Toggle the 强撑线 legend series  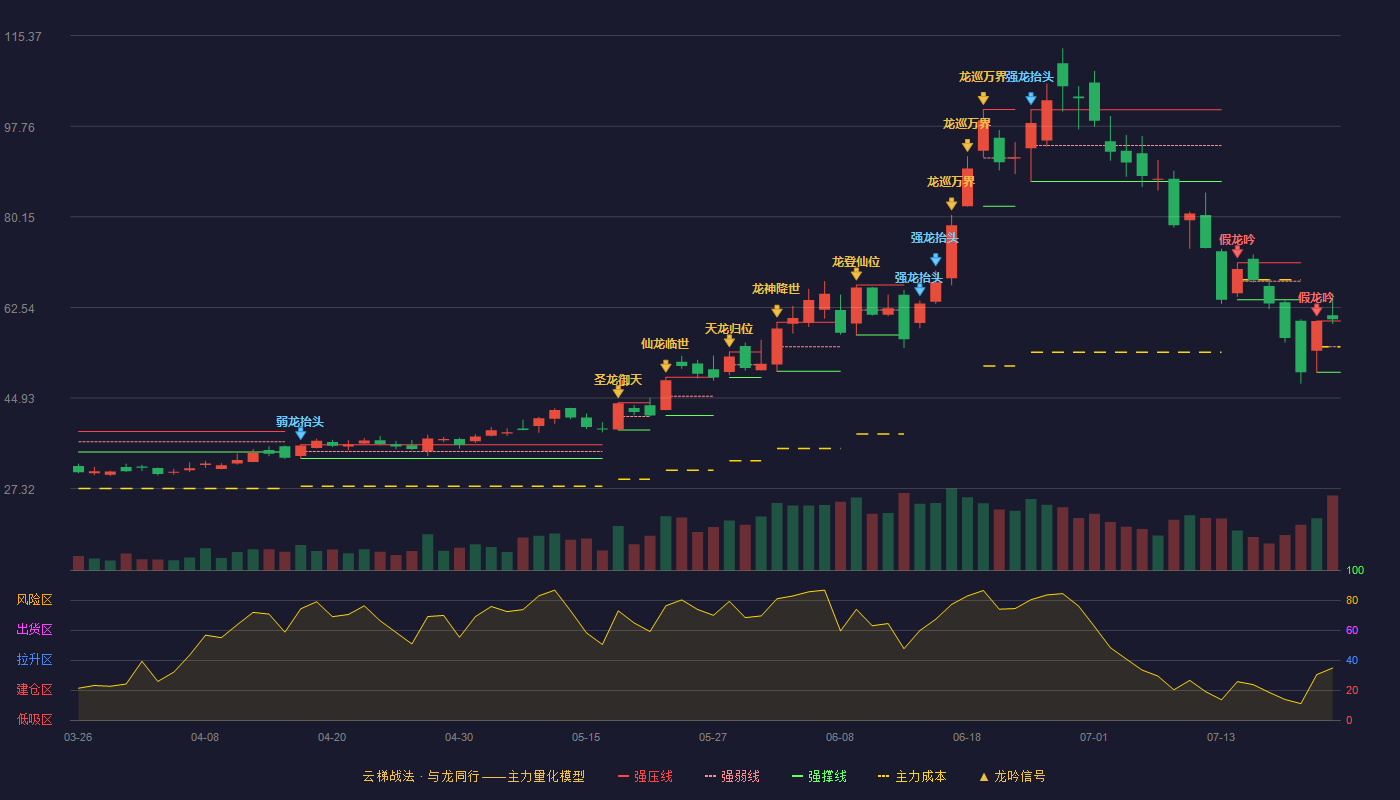pos(819,776)
